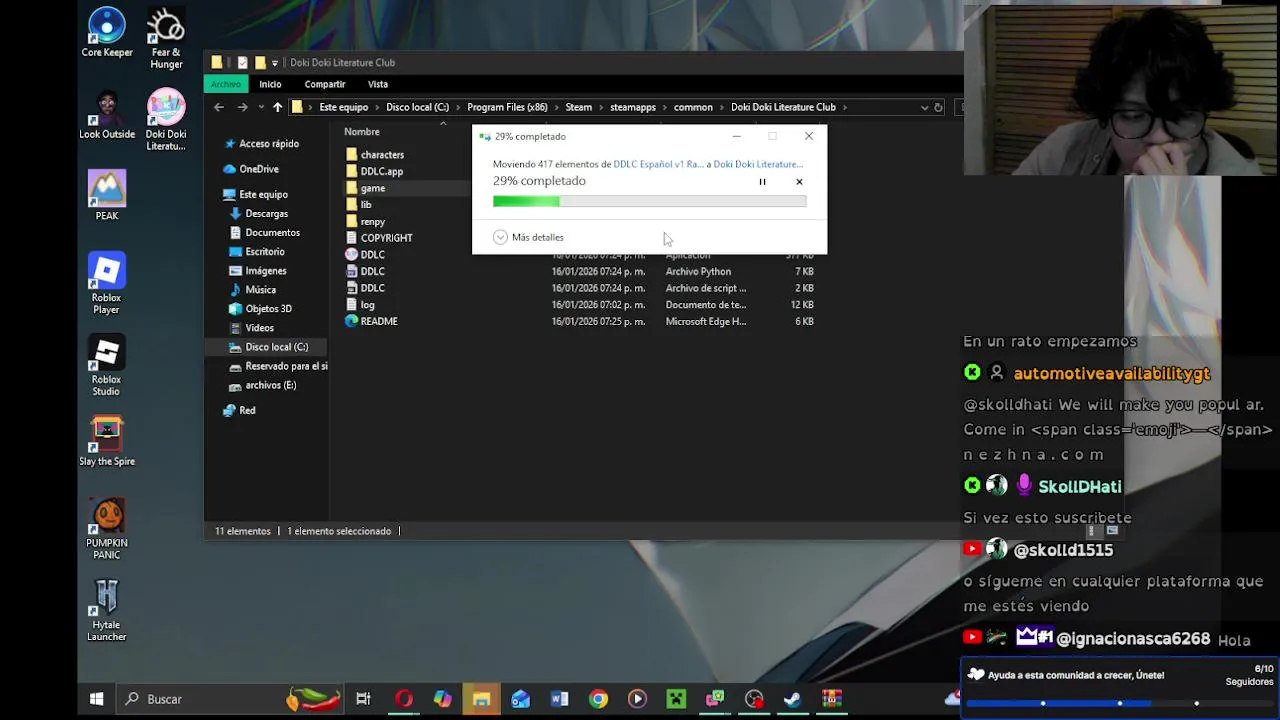Viewport: 1280px width, 720px height.
Task: Open Google Chrome from the taskbar
Action: click(x=598, y=699)
